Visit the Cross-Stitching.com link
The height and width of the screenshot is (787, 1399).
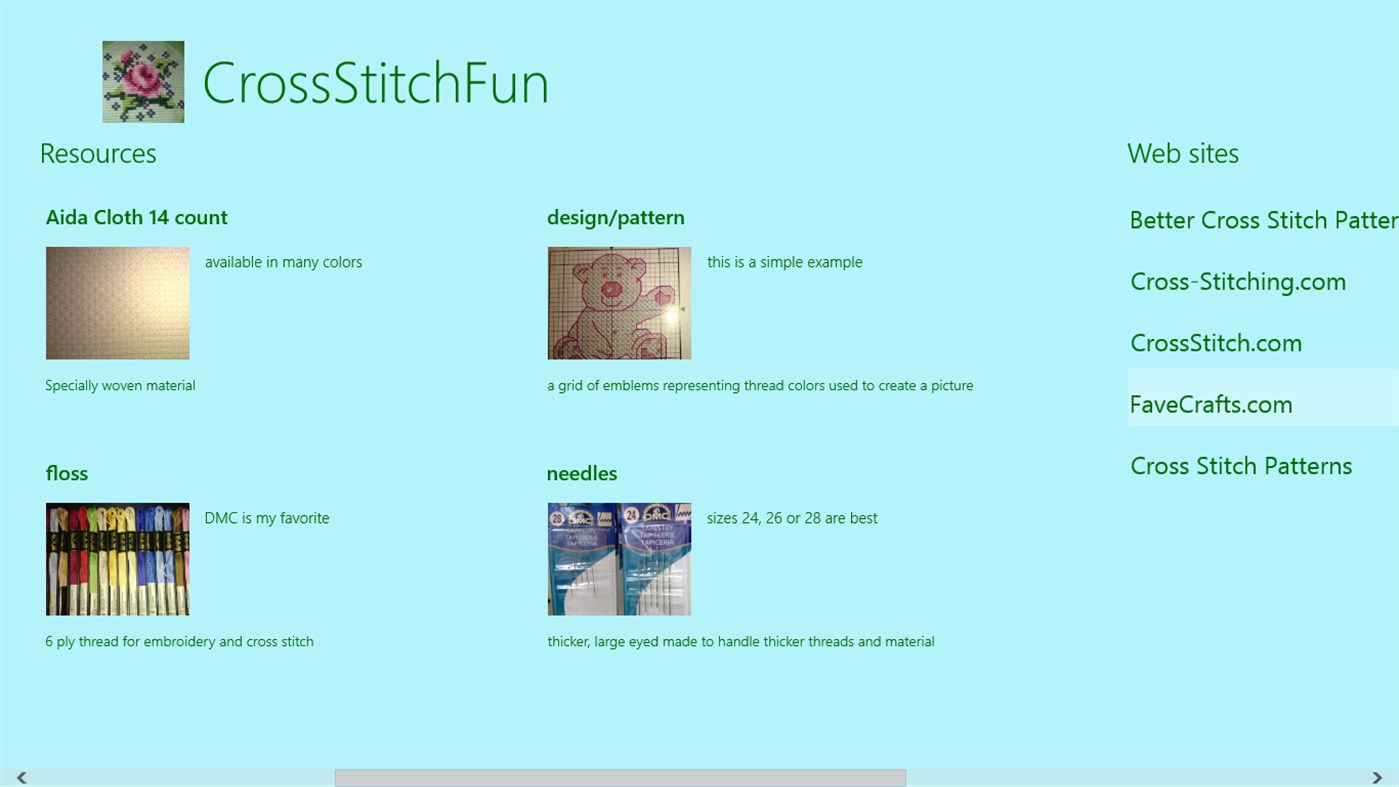click(1238, 282)
